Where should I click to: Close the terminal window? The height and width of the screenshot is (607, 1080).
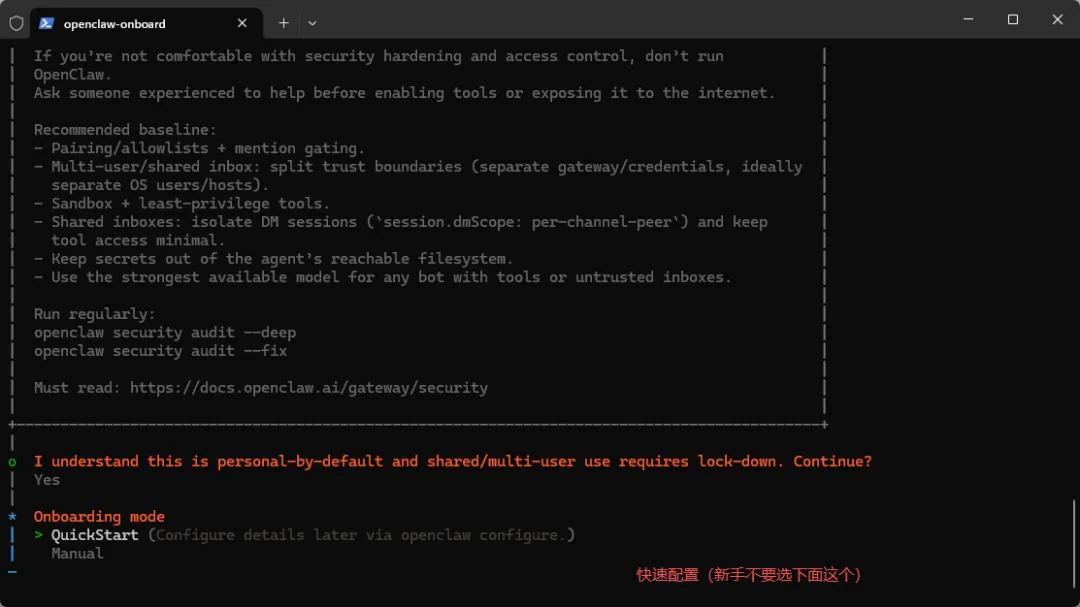[1057, 20]
